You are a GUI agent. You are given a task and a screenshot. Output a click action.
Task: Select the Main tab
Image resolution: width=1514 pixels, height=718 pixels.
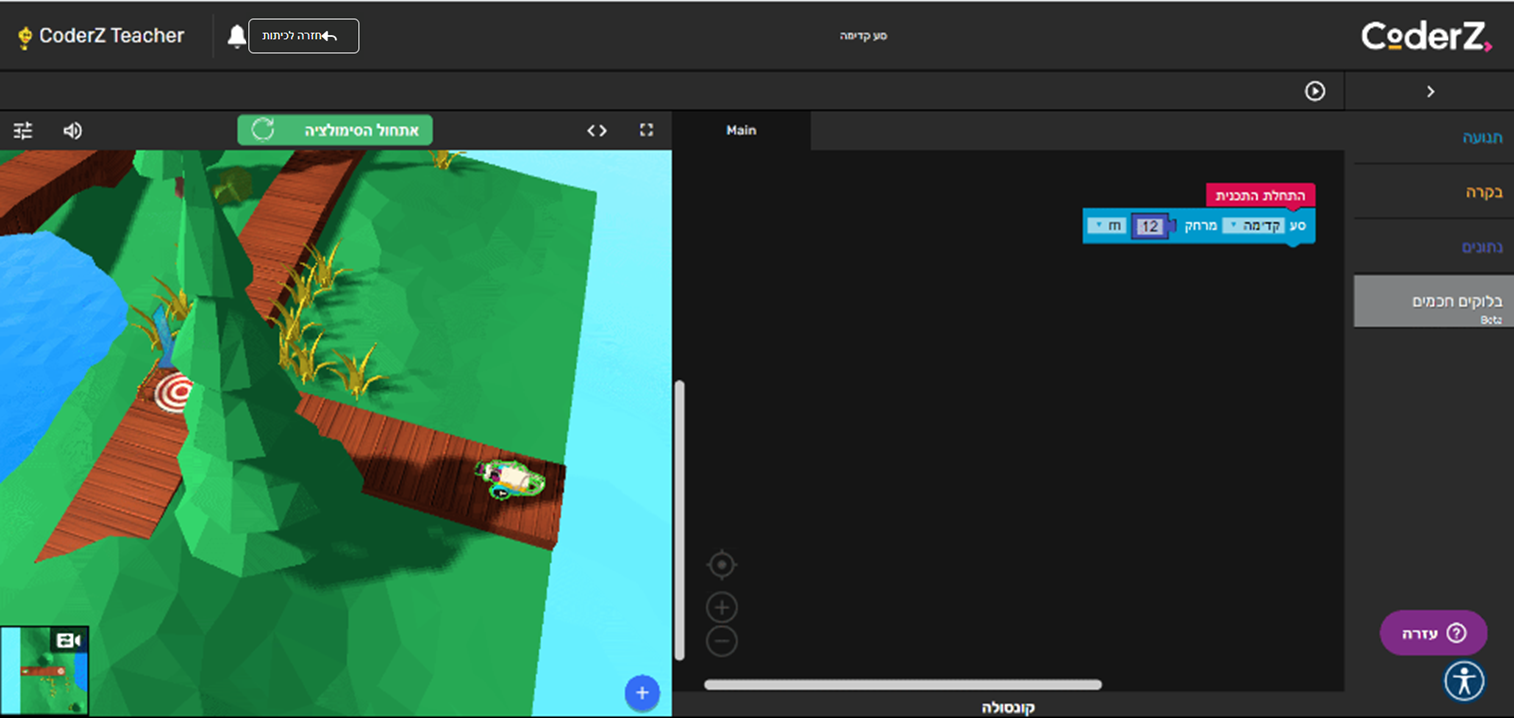(741, 130)
